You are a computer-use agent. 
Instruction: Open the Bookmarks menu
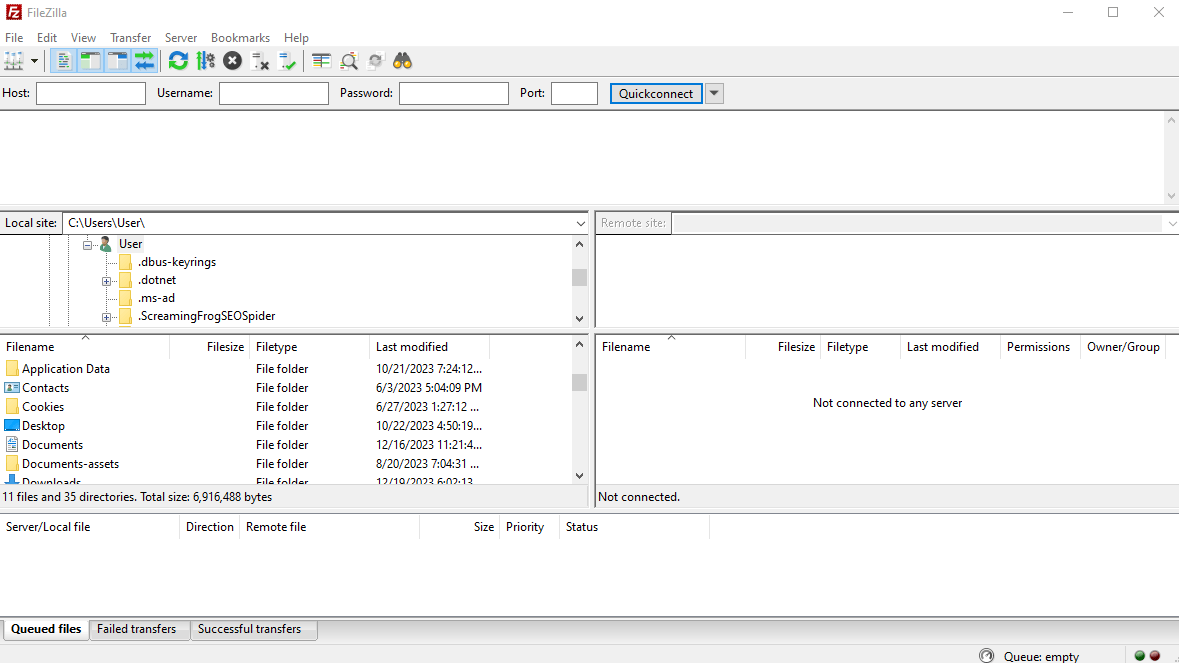[240, 38]
